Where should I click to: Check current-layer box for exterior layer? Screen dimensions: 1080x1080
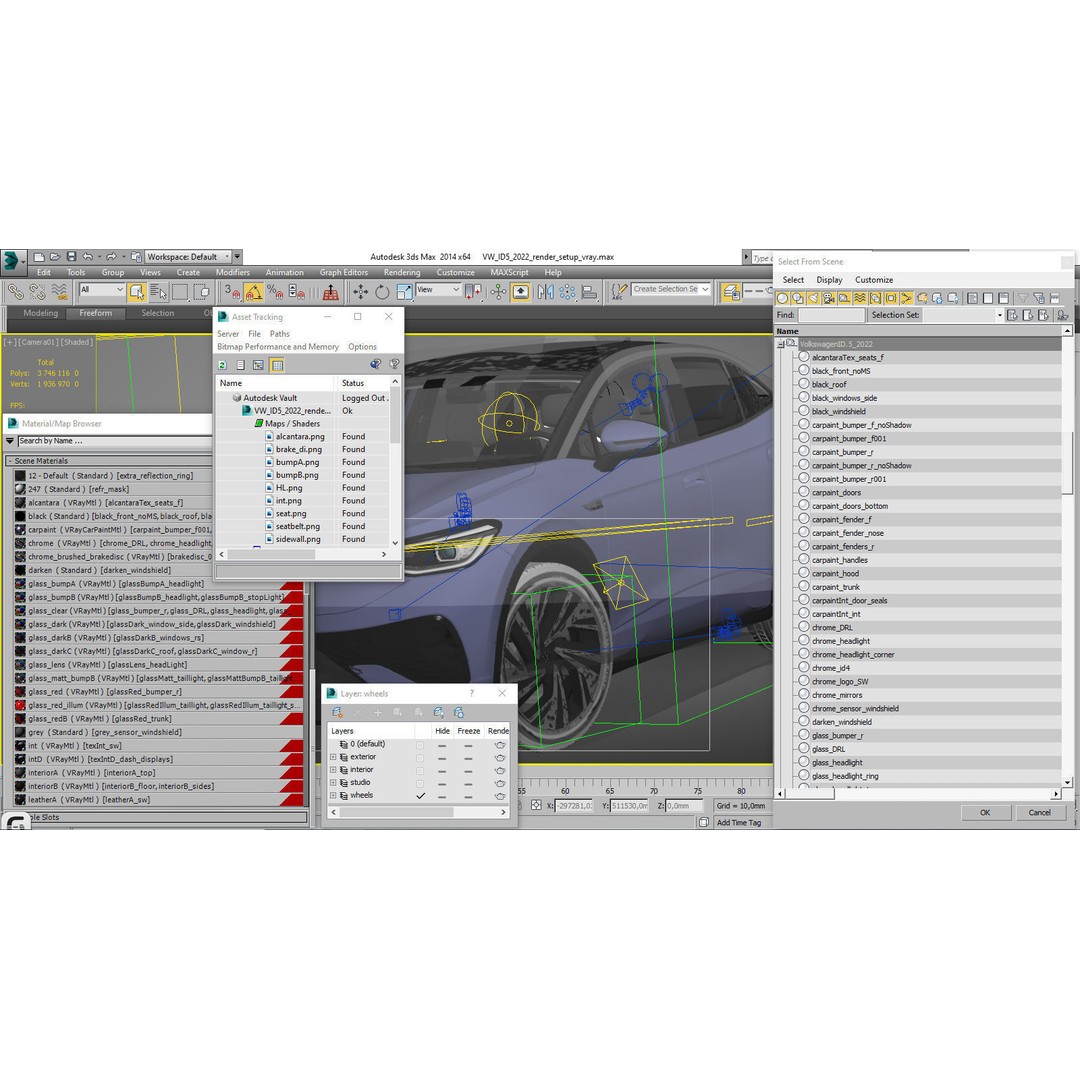coord(420,757)
